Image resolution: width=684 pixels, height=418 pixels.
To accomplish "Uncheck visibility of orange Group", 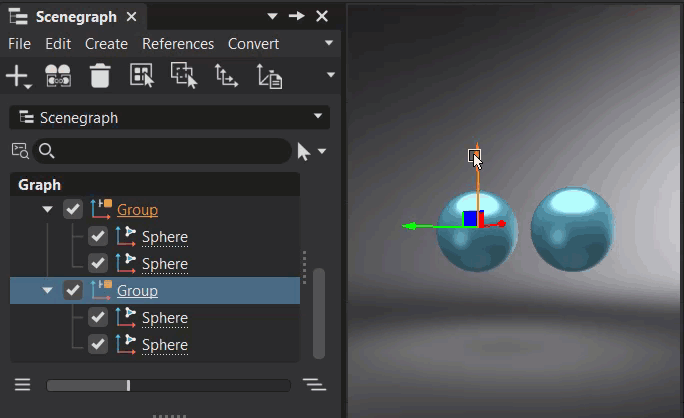I will [x=73, y=209].
